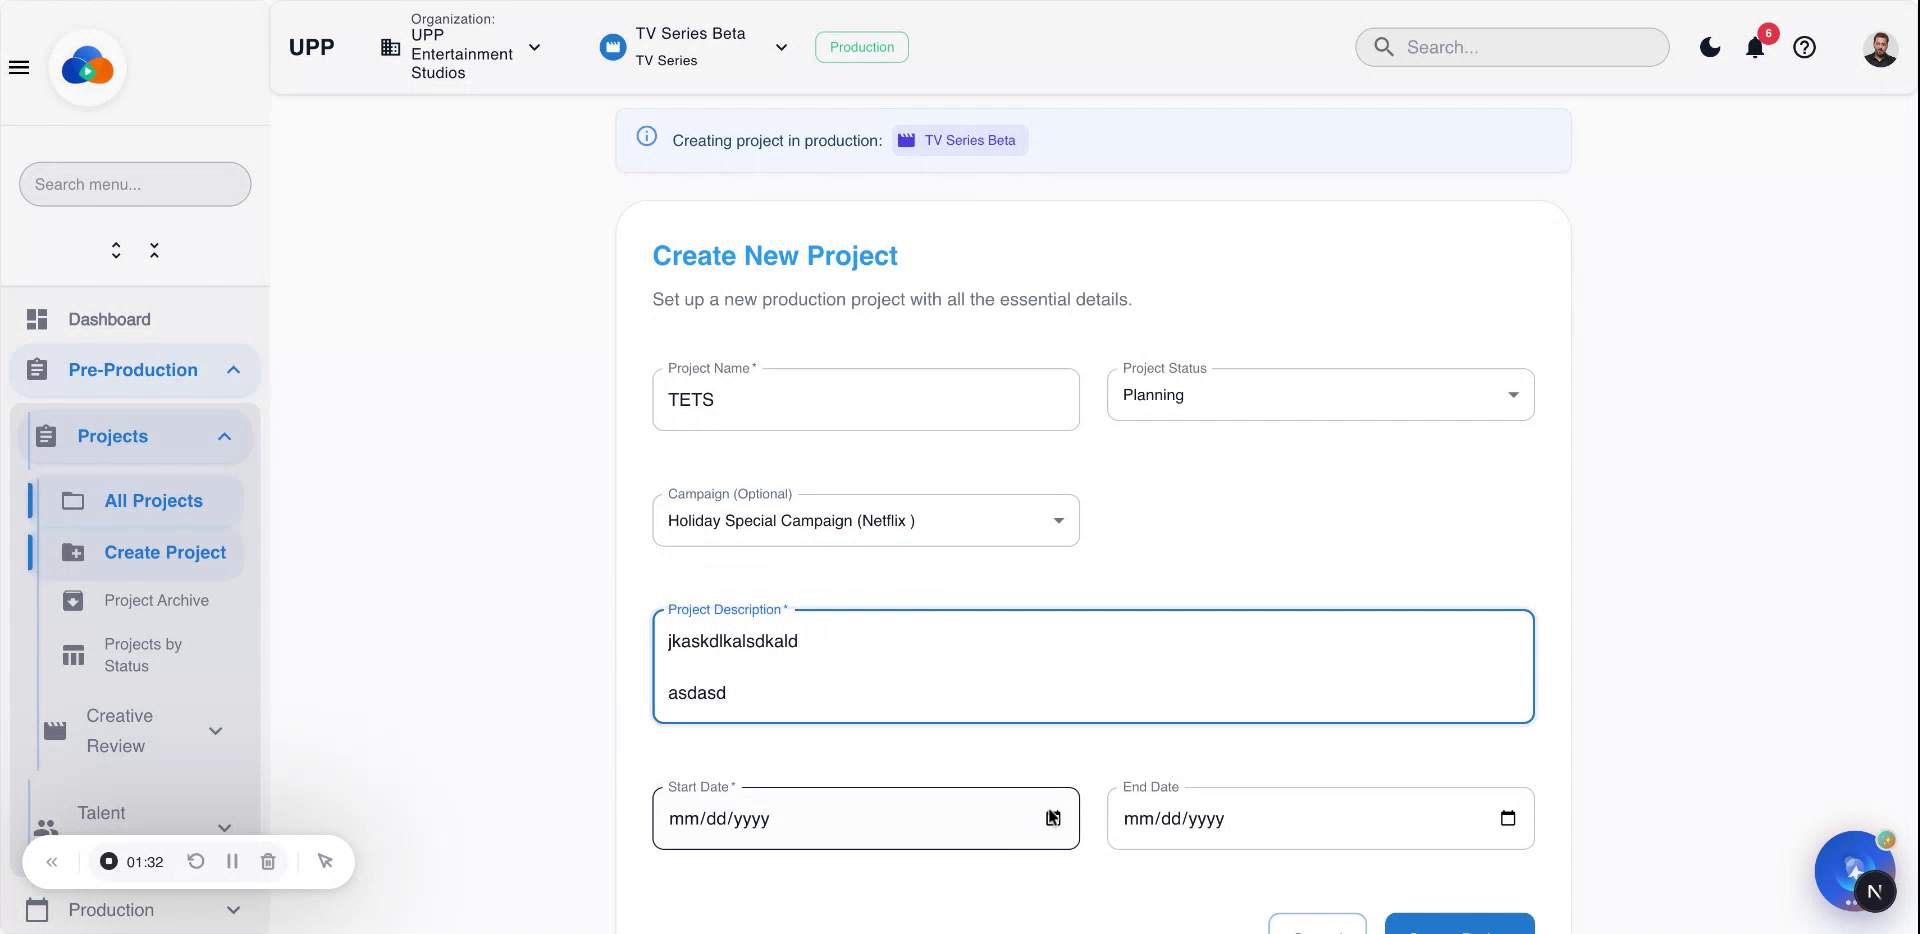The height and width of the screenshot is (934, 1920).
Task: Select the Project Archive sidebar icon
Action: tap(73, 600)
